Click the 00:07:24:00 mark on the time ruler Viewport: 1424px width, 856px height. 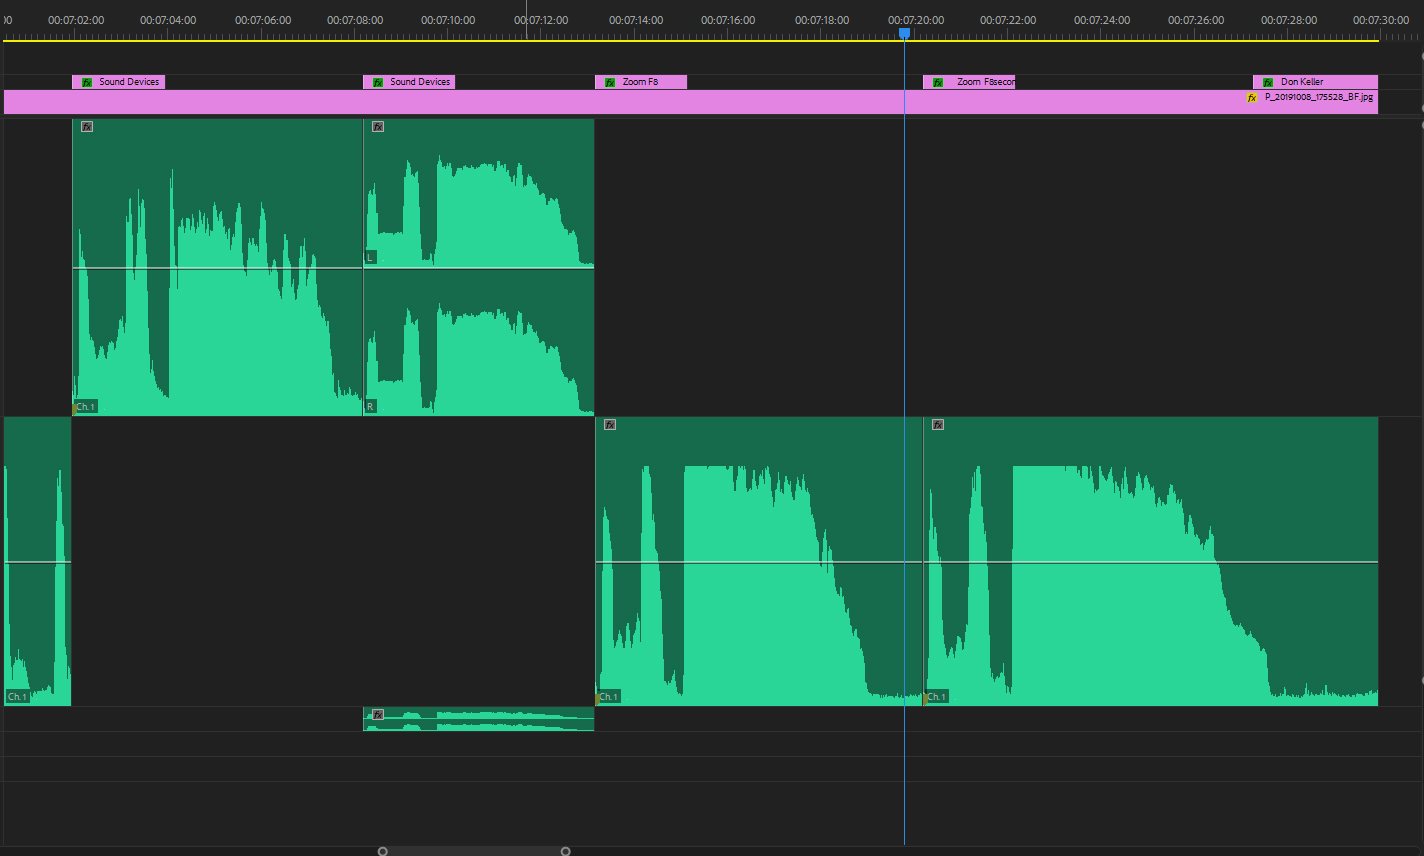[1102, 20]
